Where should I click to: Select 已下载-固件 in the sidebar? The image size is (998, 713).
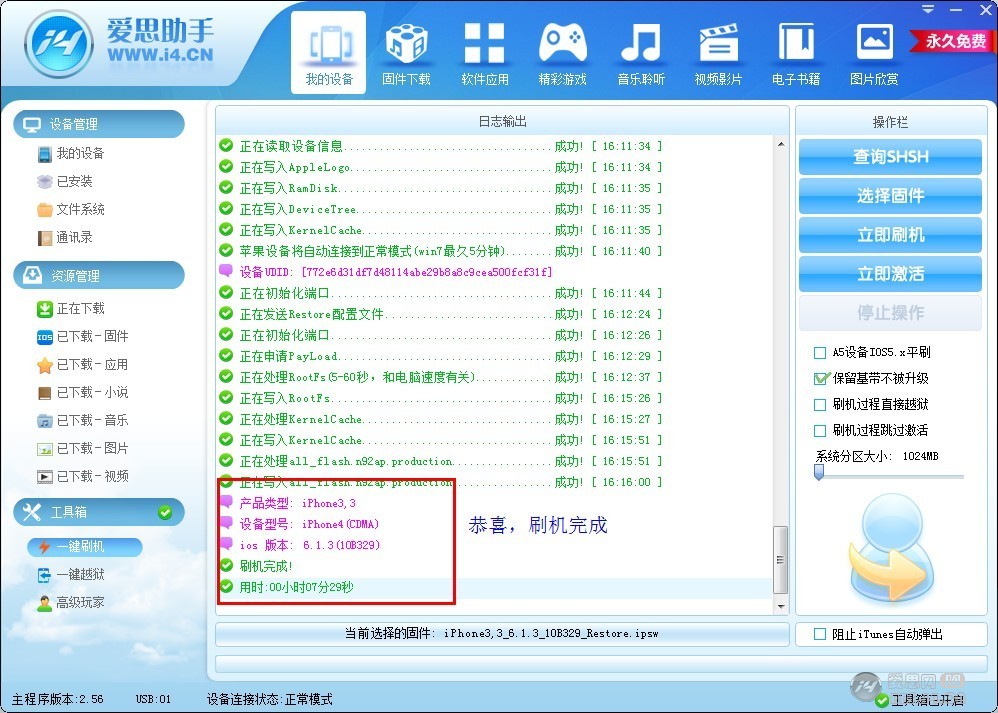(x=92, y=337)
